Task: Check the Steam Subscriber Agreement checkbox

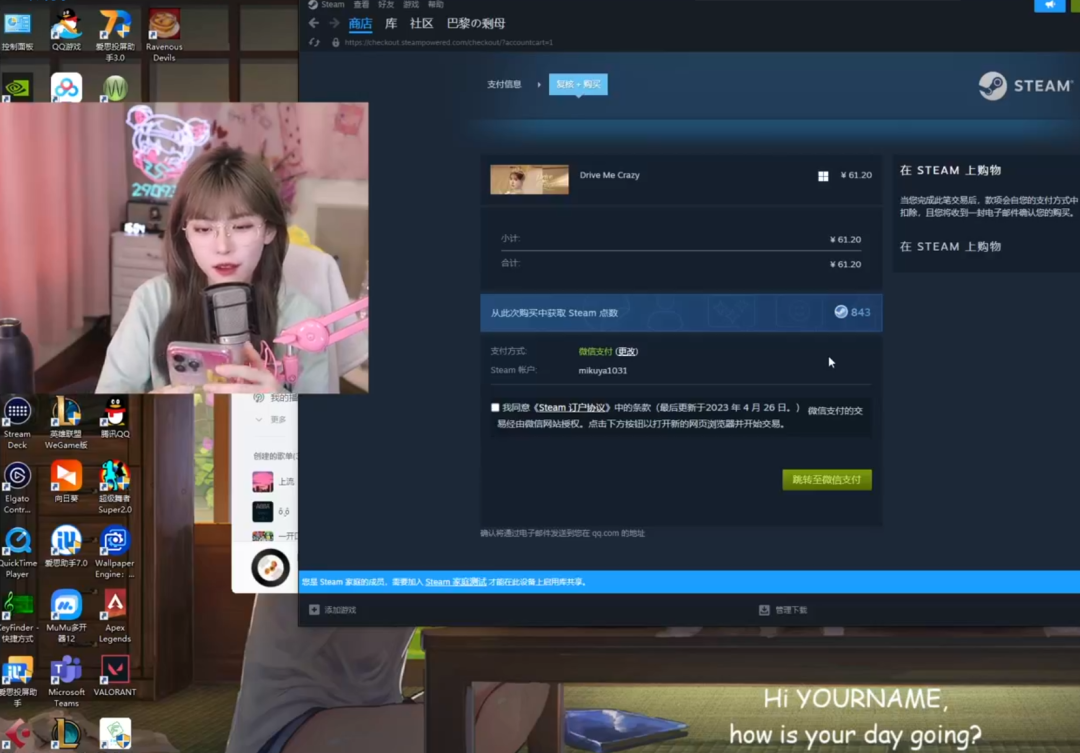Action: (x=495, y=408)
